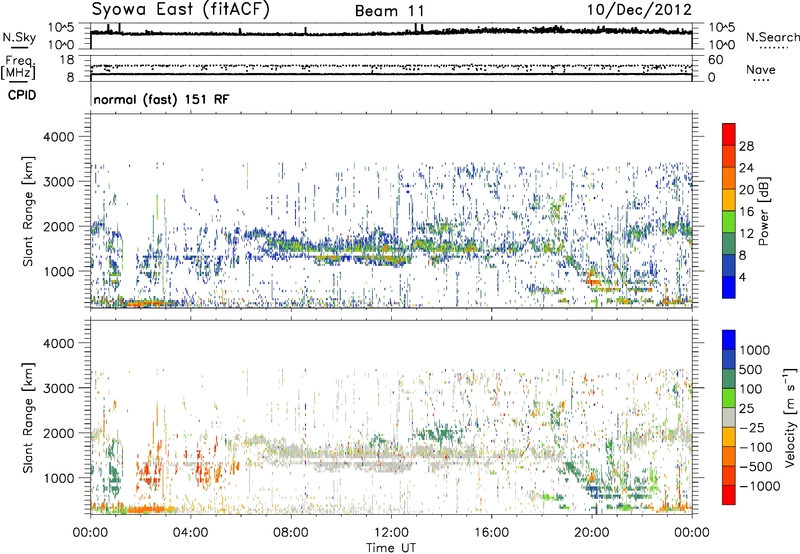Click the "Syowa East (fitACF)" plot title
Image resolution: width=800 pixels, height=554 pixels.
[180, 10]
